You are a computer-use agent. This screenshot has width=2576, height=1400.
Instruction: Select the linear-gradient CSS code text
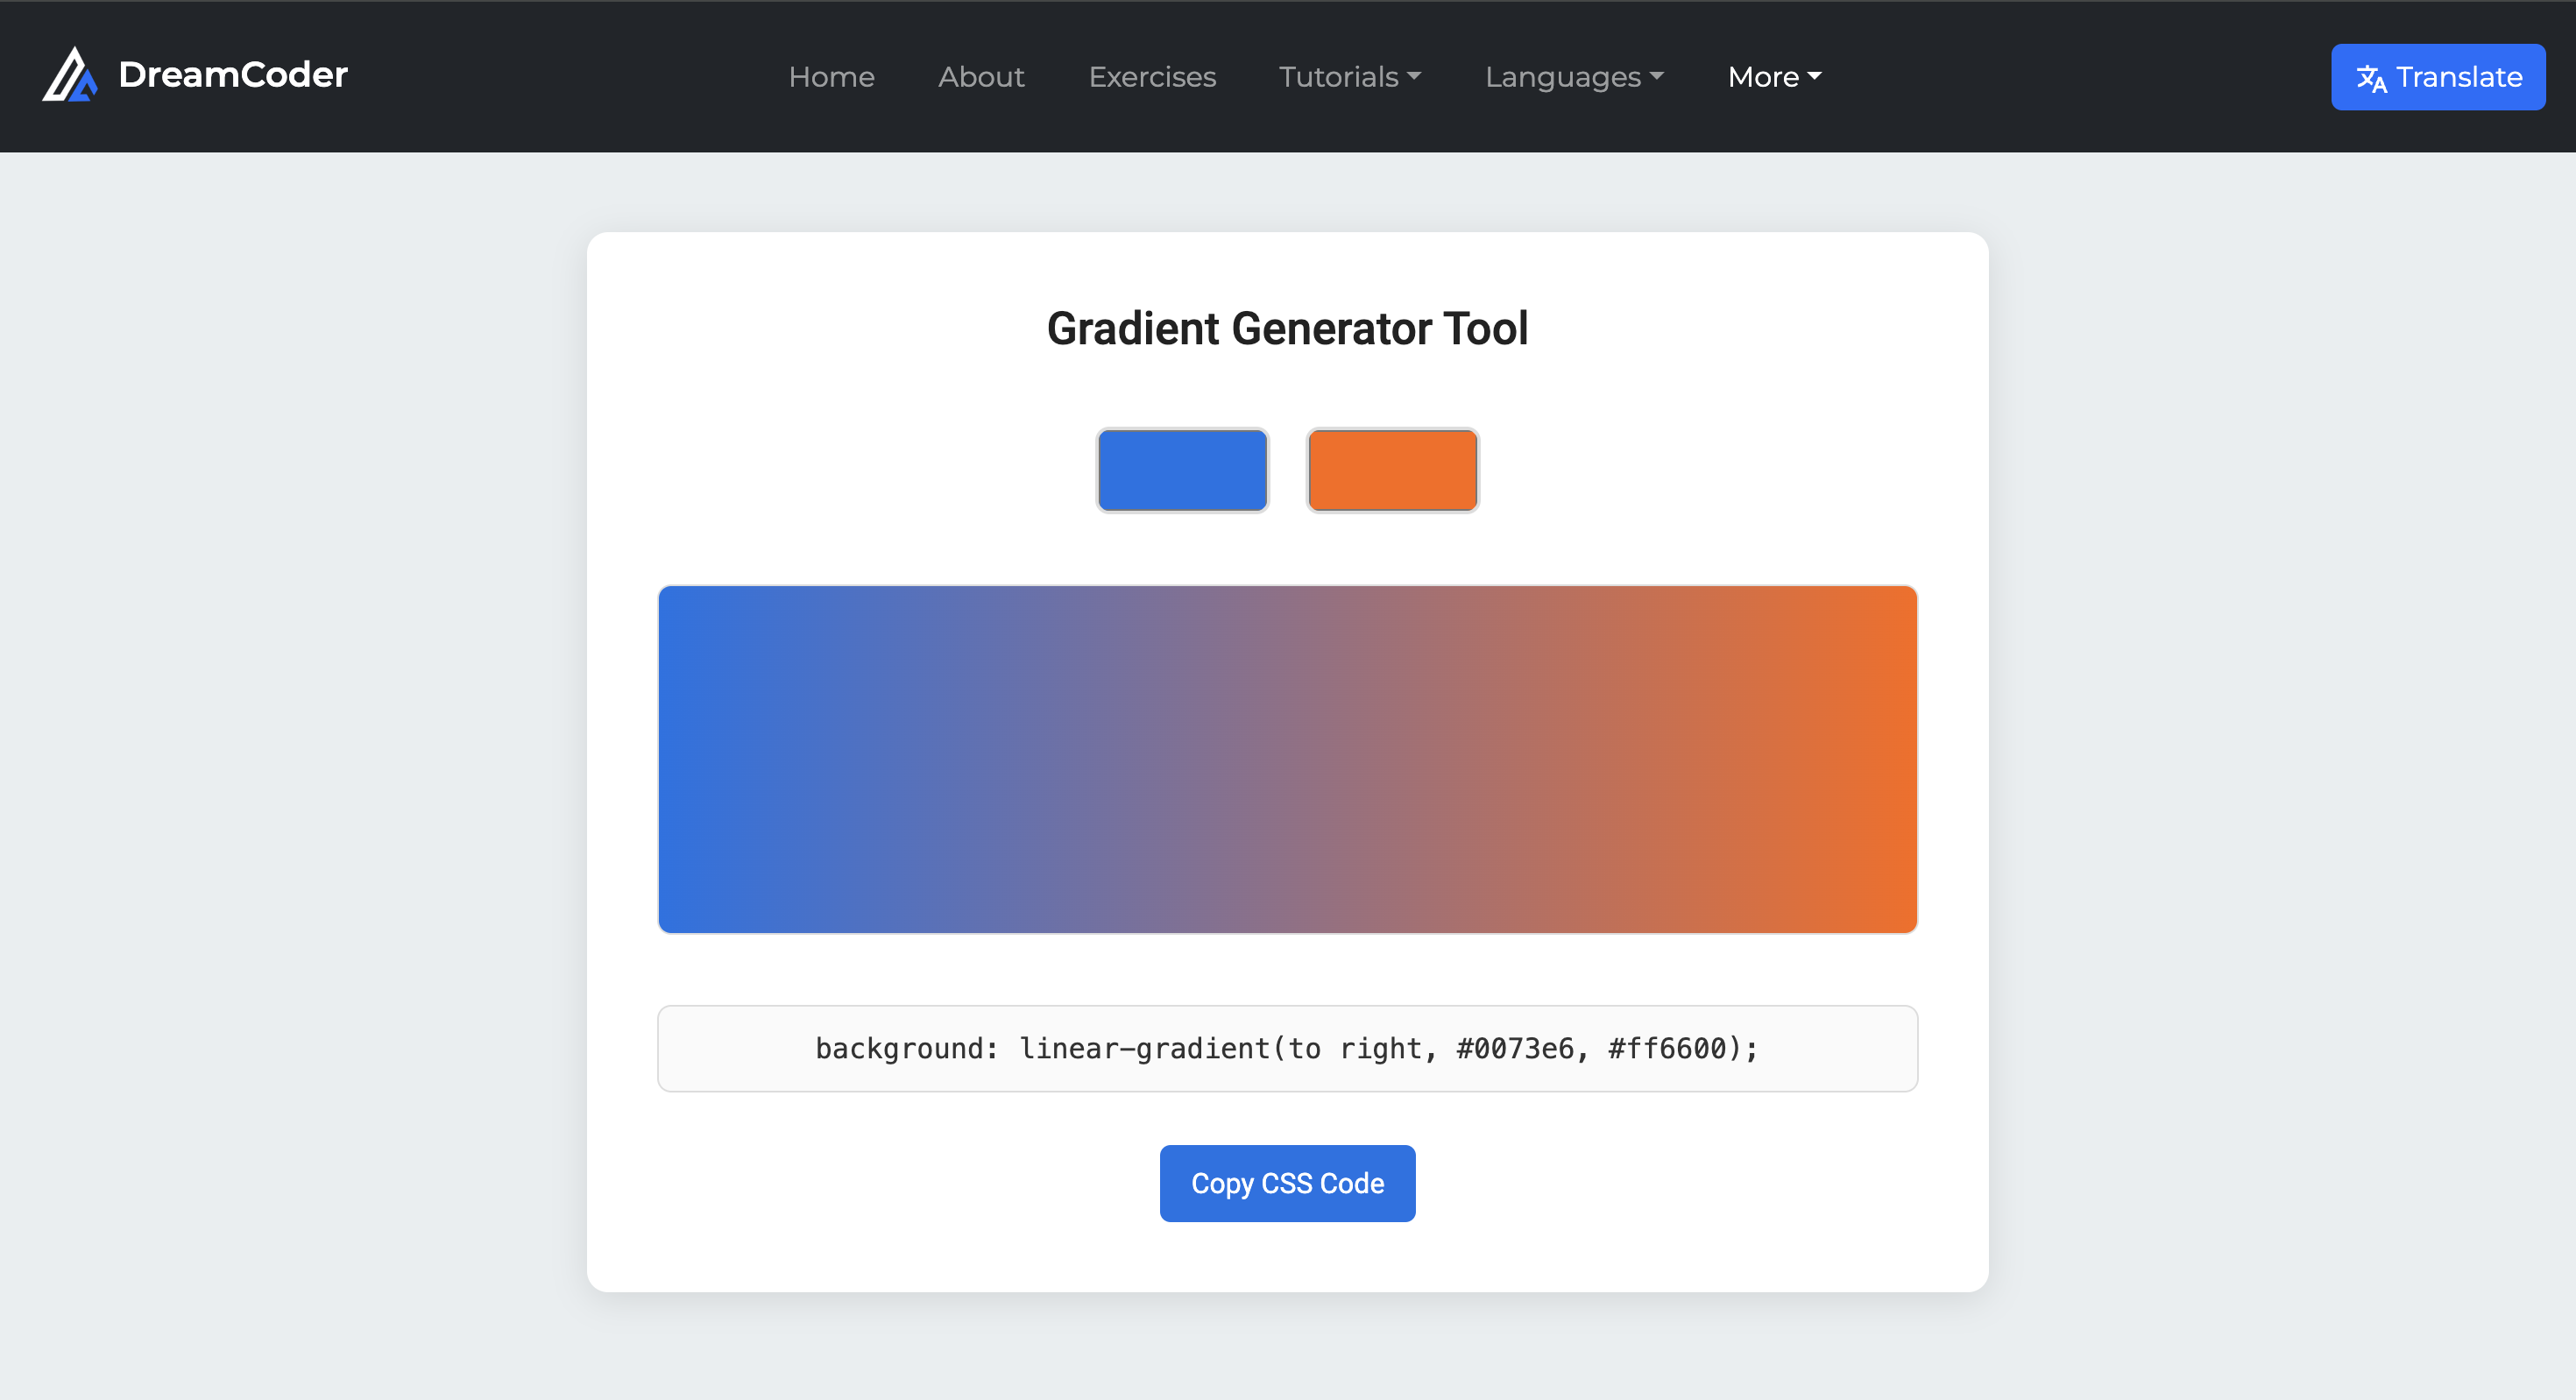pos(1287,1048)
